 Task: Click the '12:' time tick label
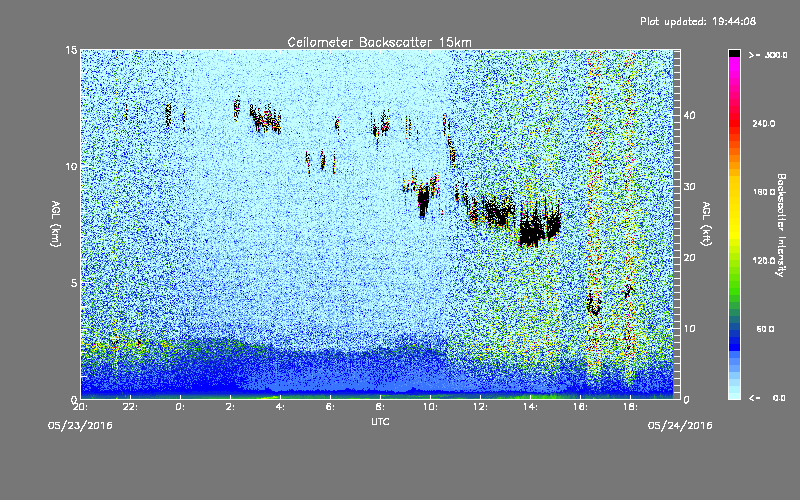click(480, 407)
